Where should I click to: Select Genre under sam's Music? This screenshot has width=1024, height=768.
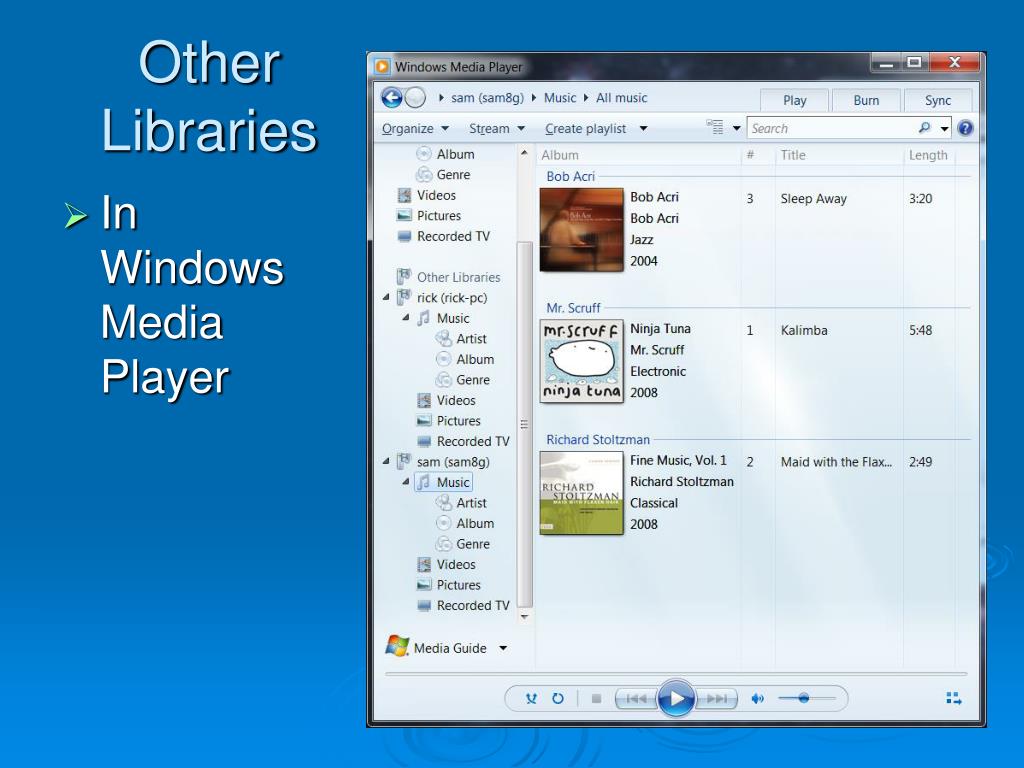(463, 543)
